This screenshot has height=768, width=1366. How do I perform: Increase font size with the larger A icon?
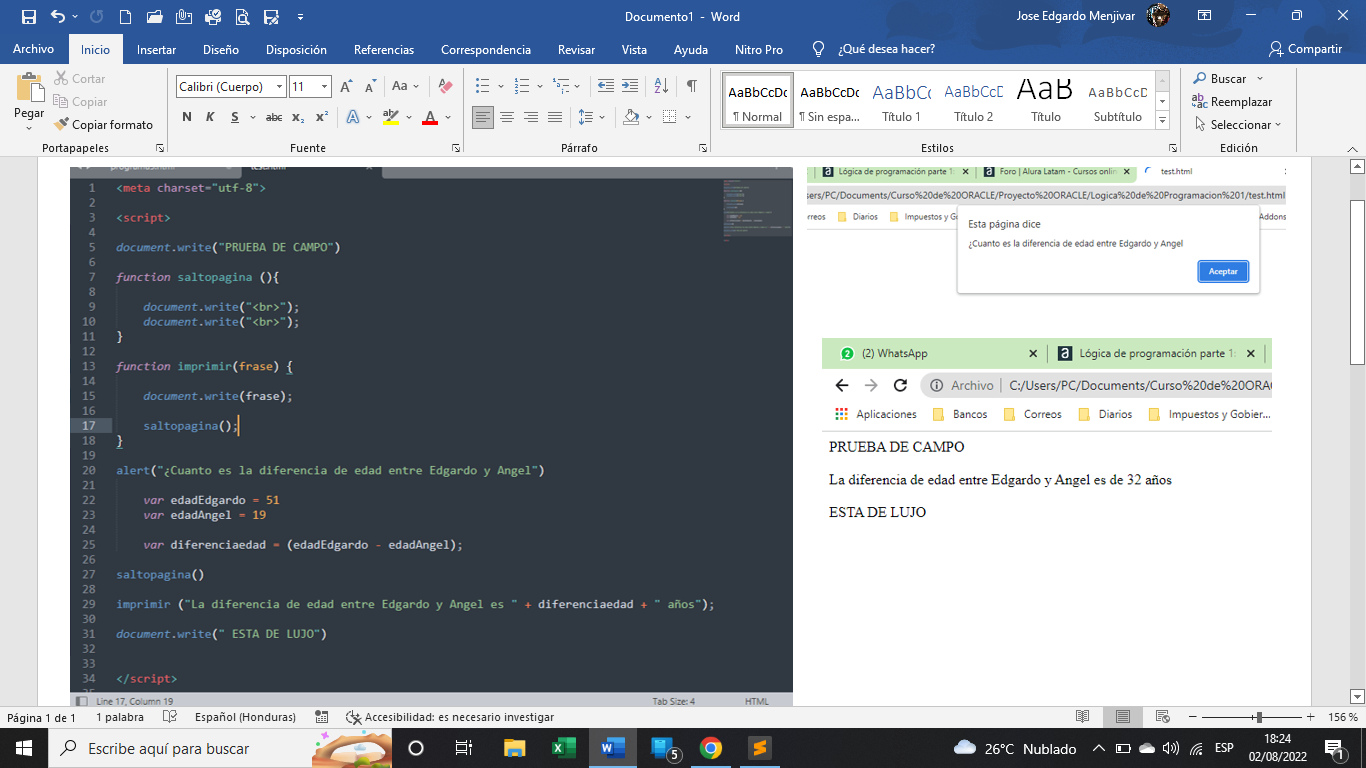point(345,87)
